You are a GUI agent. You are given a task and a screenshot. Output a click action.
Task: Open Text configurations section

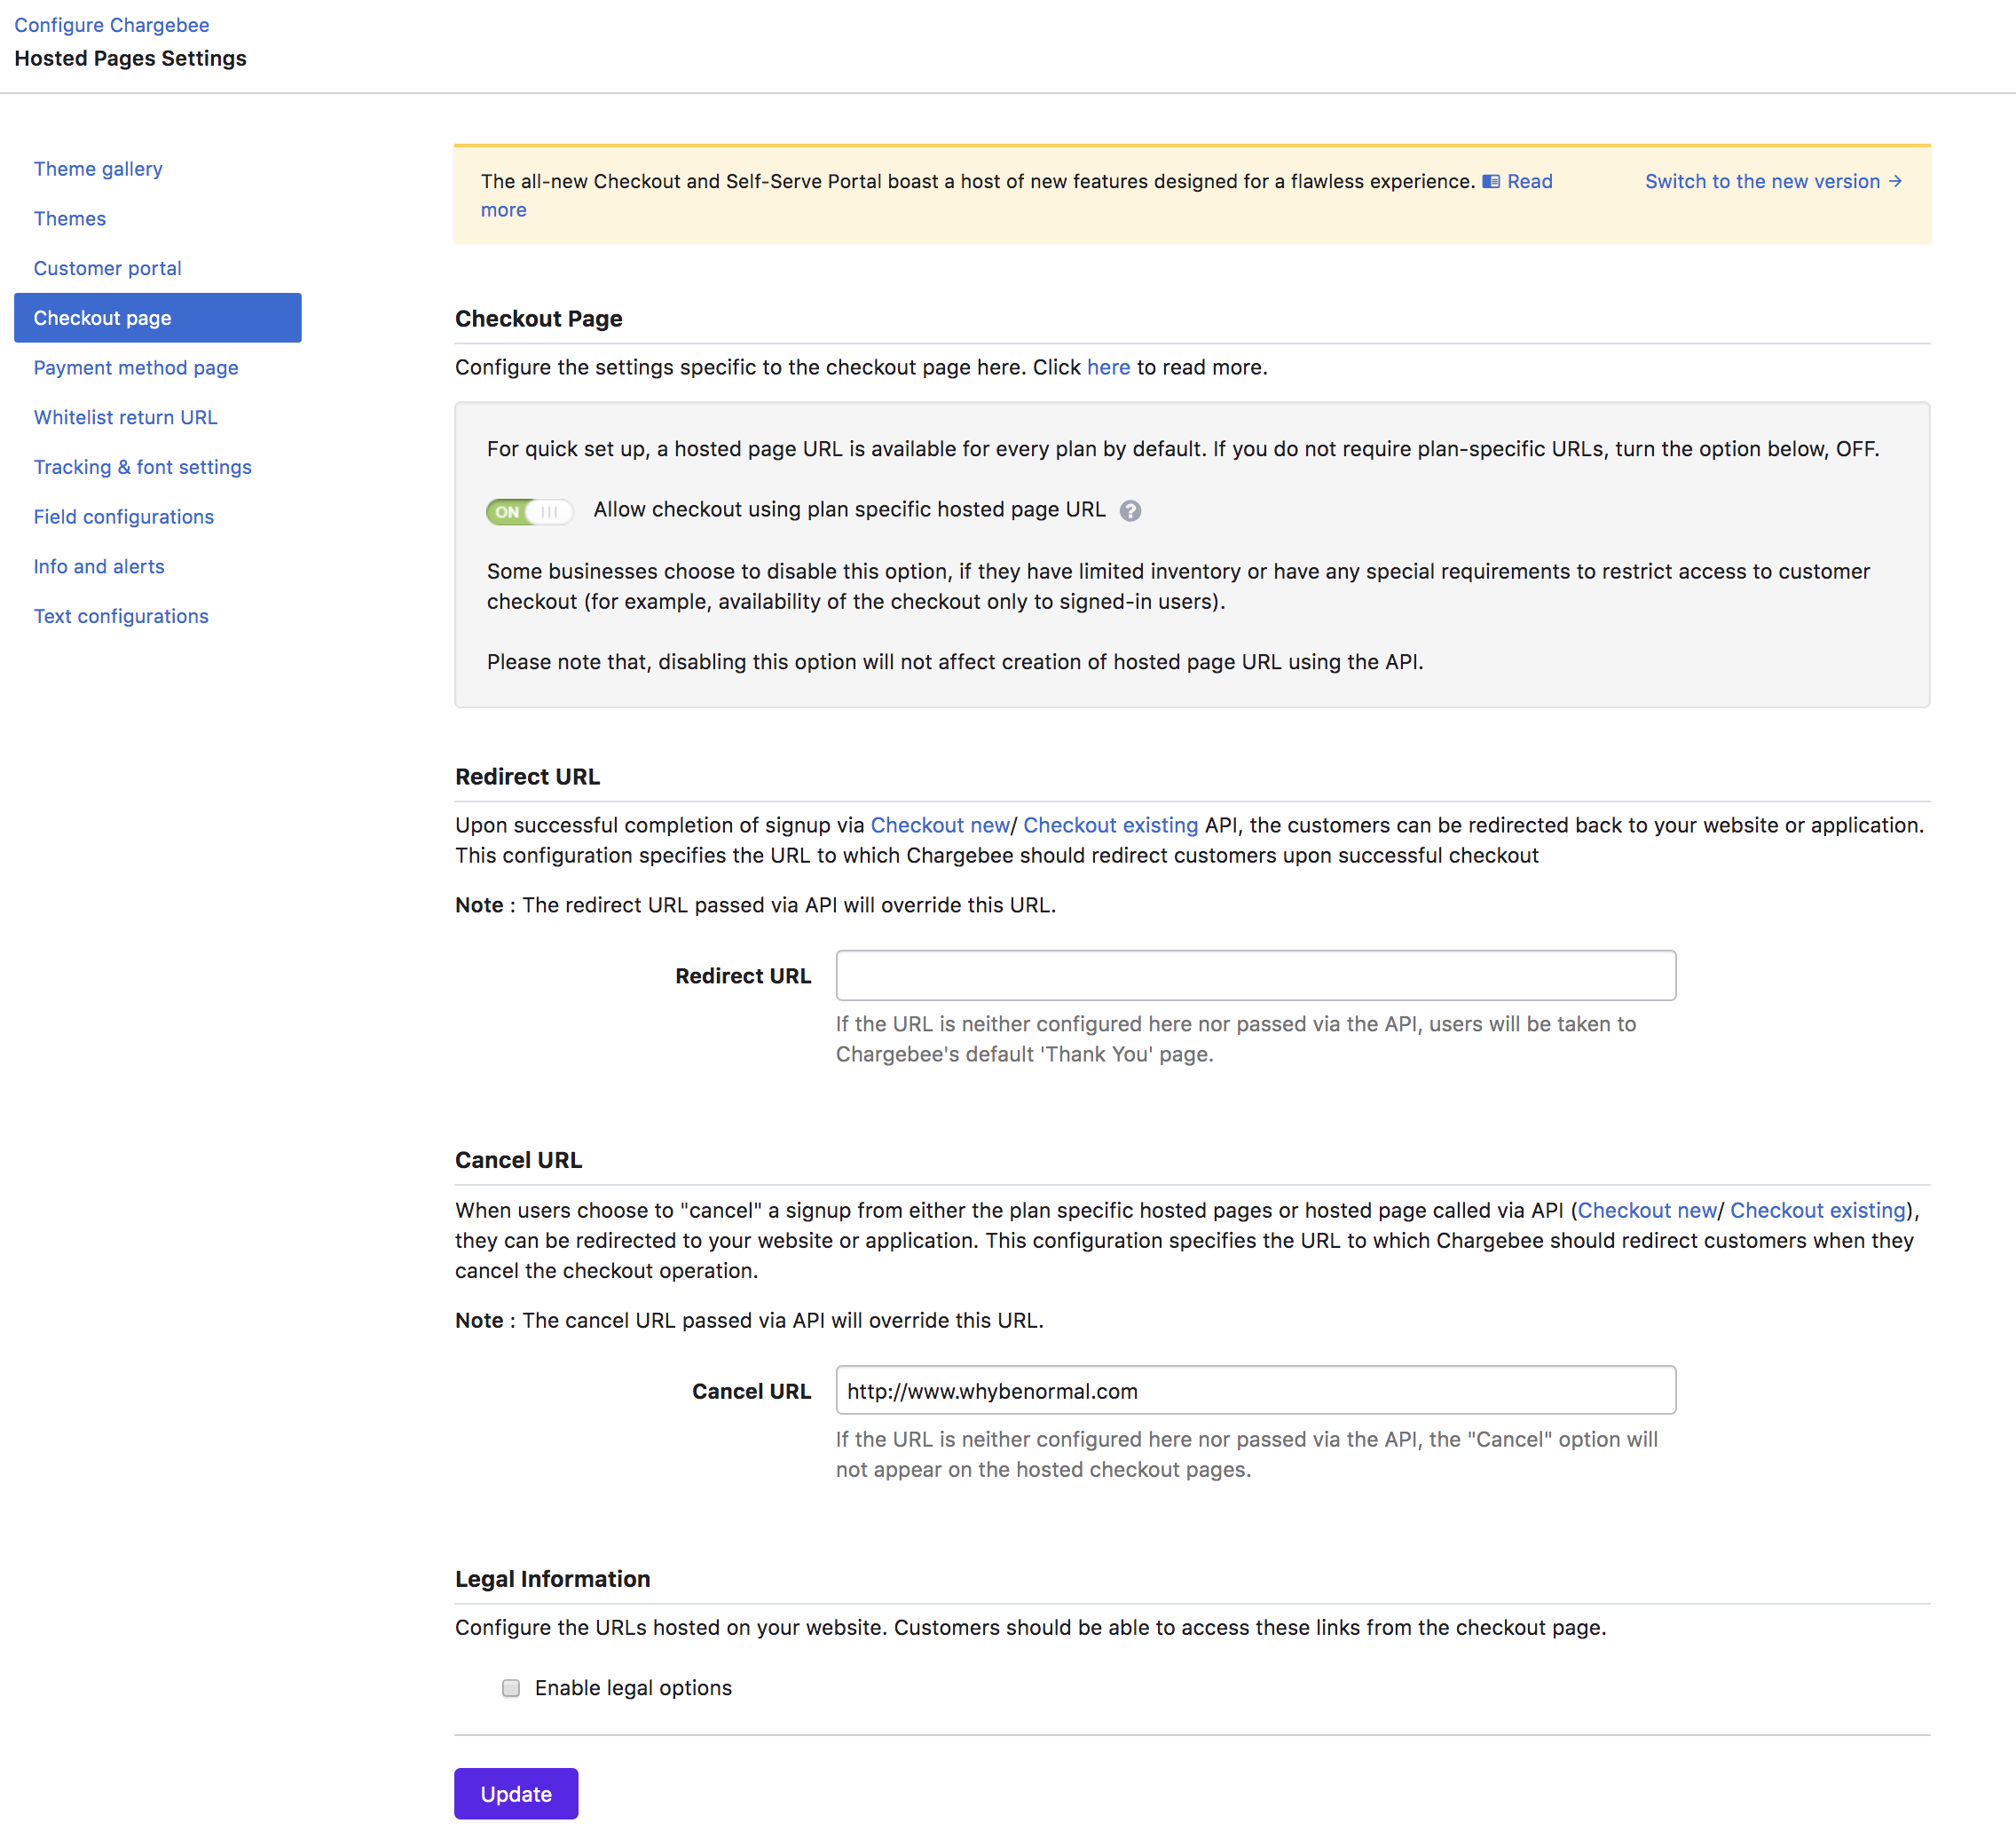tap(121, 616)
